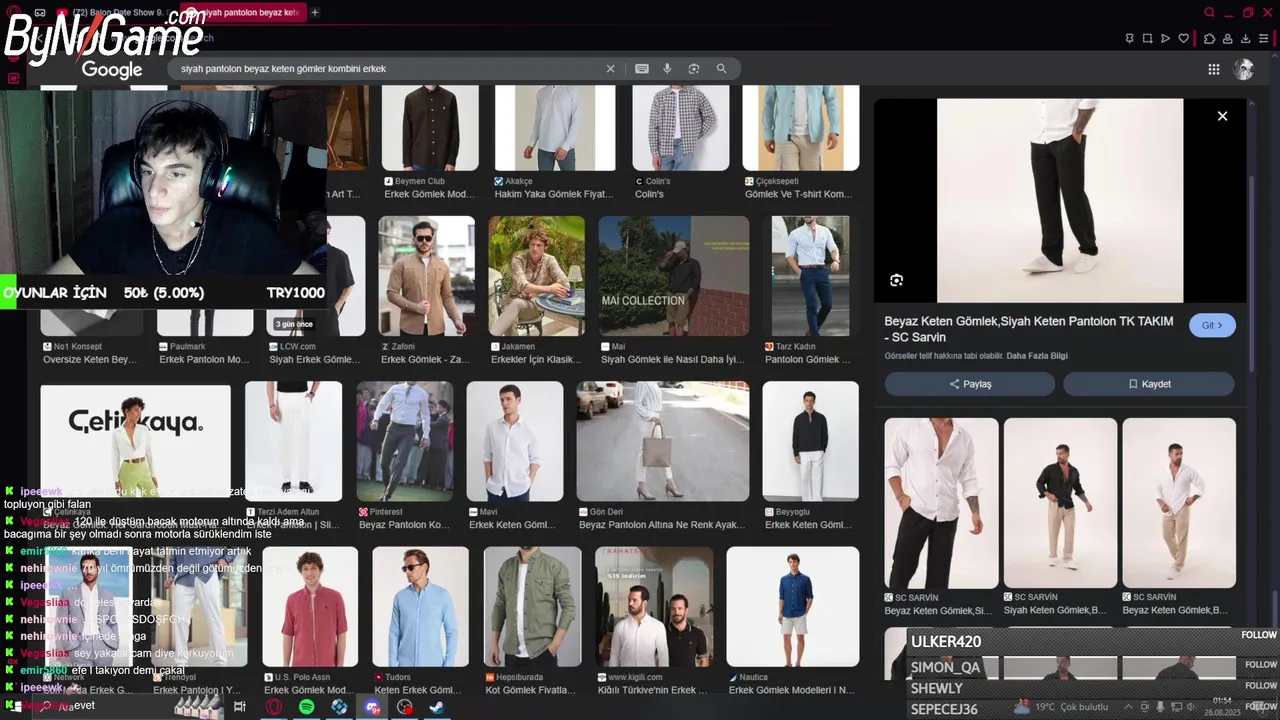Select the siyah pantolon beyaz keten tab
The image size is (1280, 720).
(242, 12)
